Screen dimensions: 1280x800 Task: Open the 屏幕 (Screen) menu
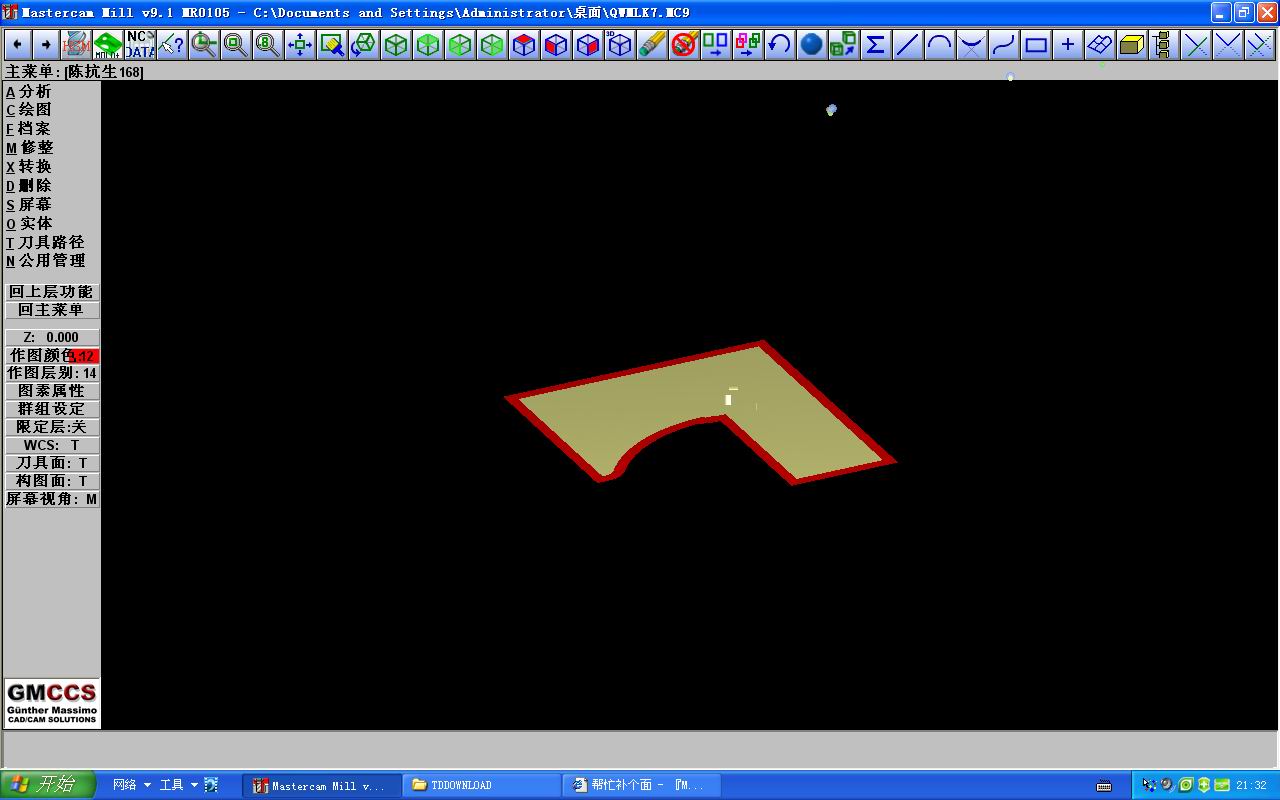click(28, 205)
